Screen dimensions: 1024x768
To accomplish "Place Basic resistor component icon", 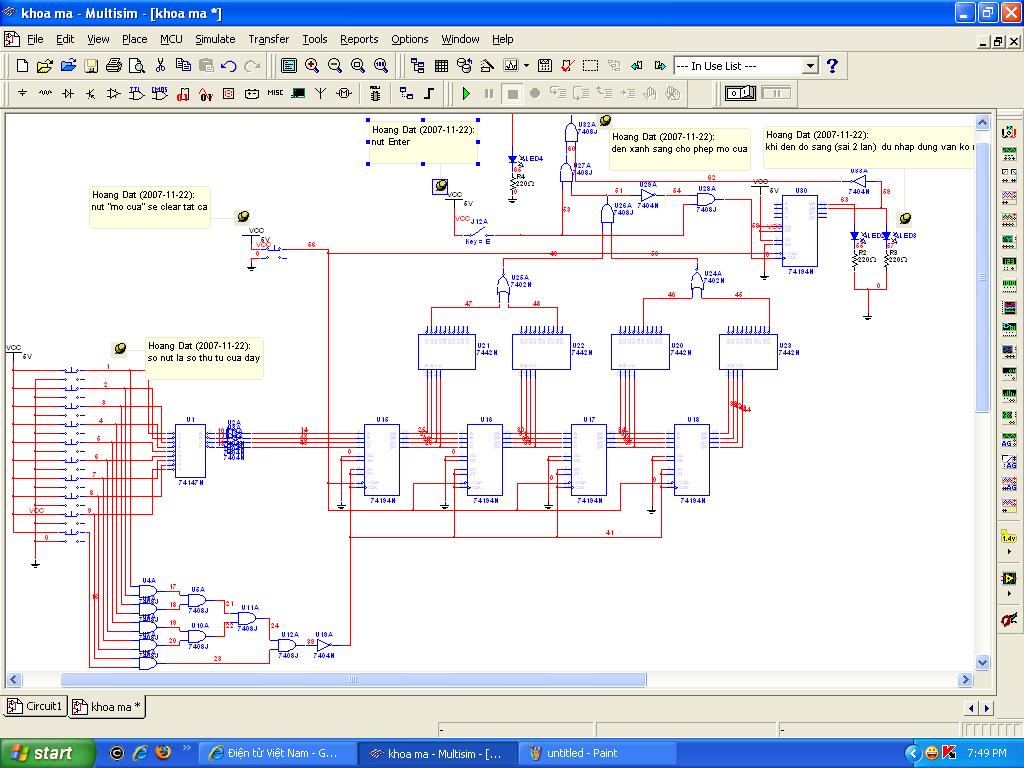I will (45, 93).
